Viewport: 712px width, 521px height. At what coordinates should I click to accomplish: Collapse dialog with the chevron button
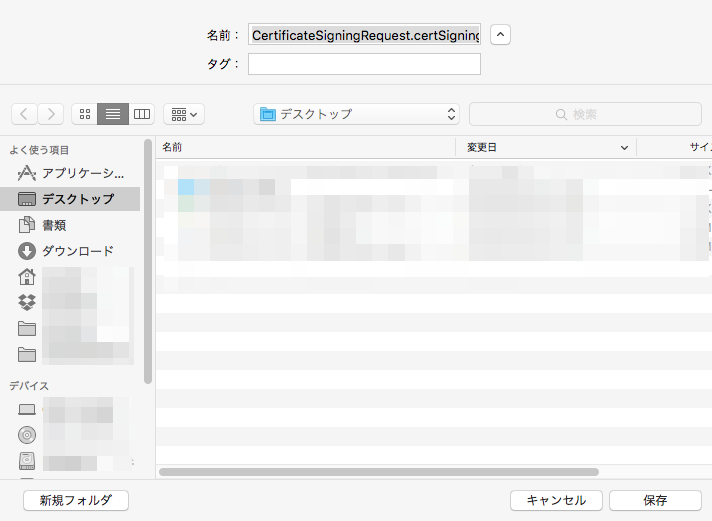click(500, 35)
